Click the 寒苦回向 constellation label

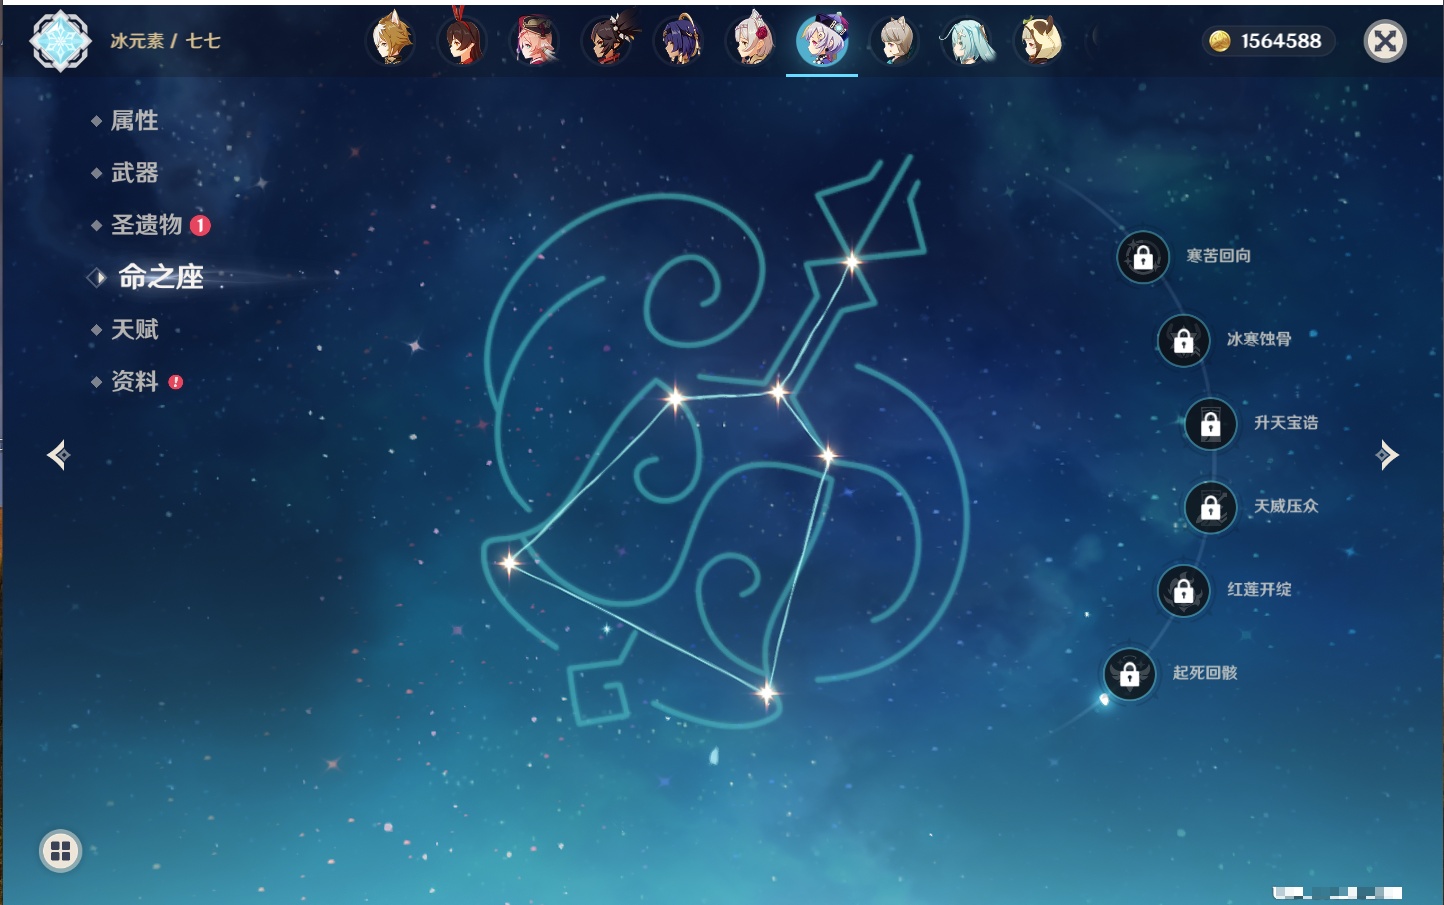(x=1218, y=256)
